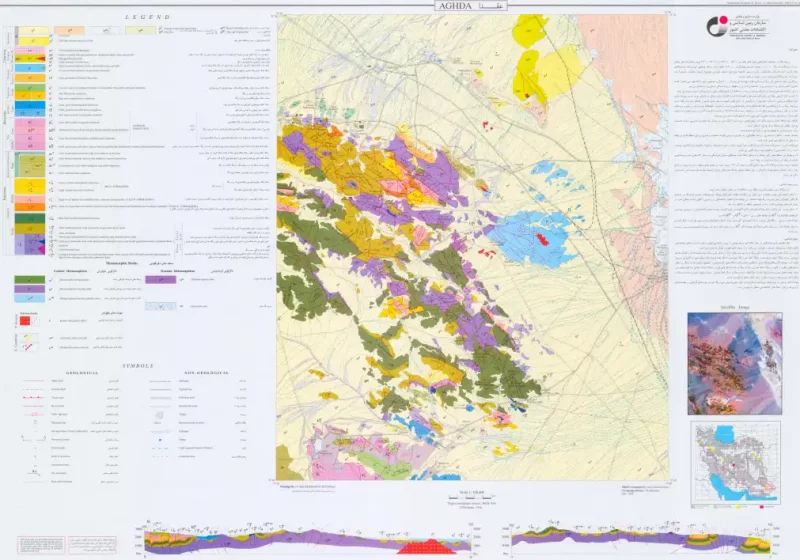
Task: Select the purple dynamic metamorphism swatch
Action: pyautogui.click(x=161, y=279)
